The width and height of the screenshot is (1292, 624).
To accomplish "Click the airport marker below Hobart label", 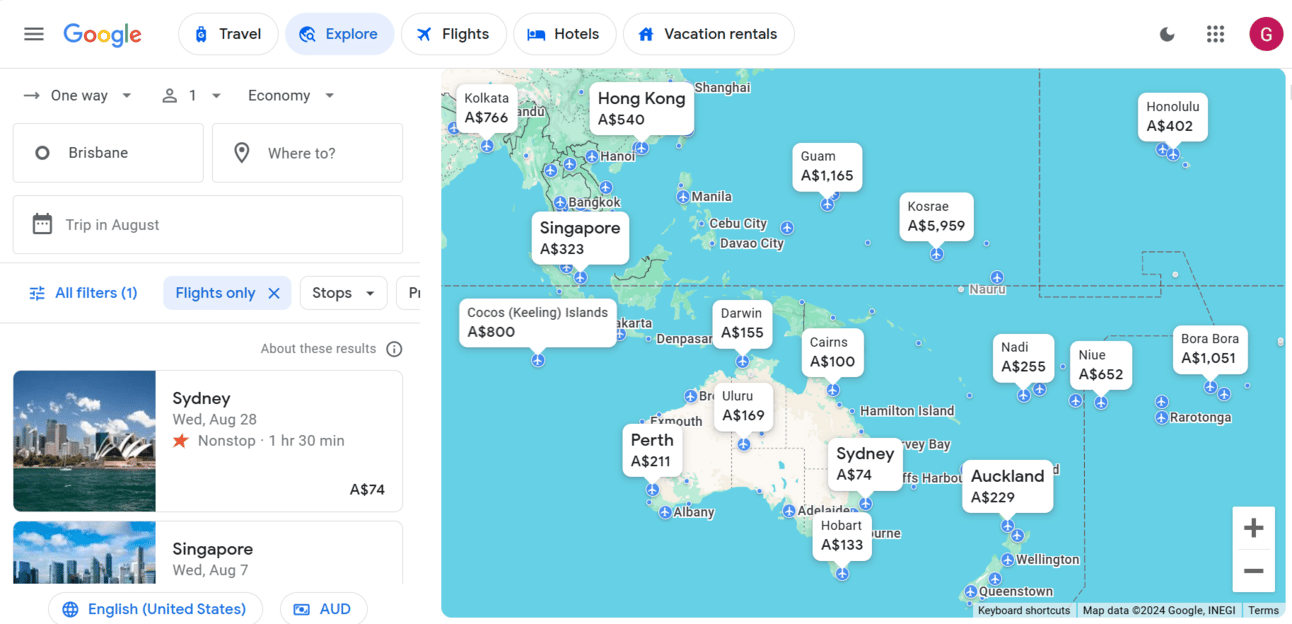I will point(842,574).
